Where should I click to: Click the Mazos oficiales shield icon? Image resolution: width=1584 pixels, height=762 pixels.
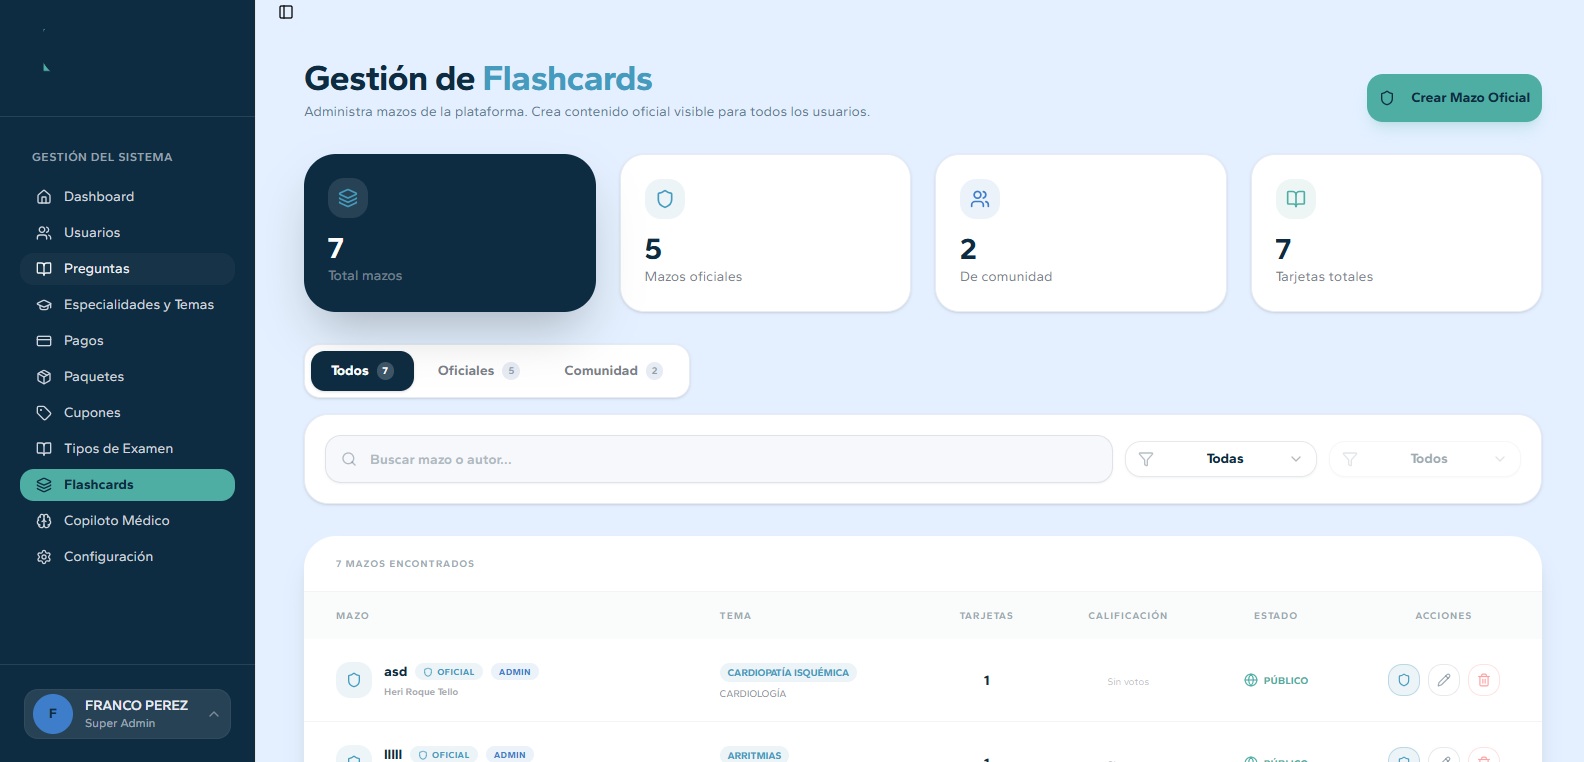point(665,199)
